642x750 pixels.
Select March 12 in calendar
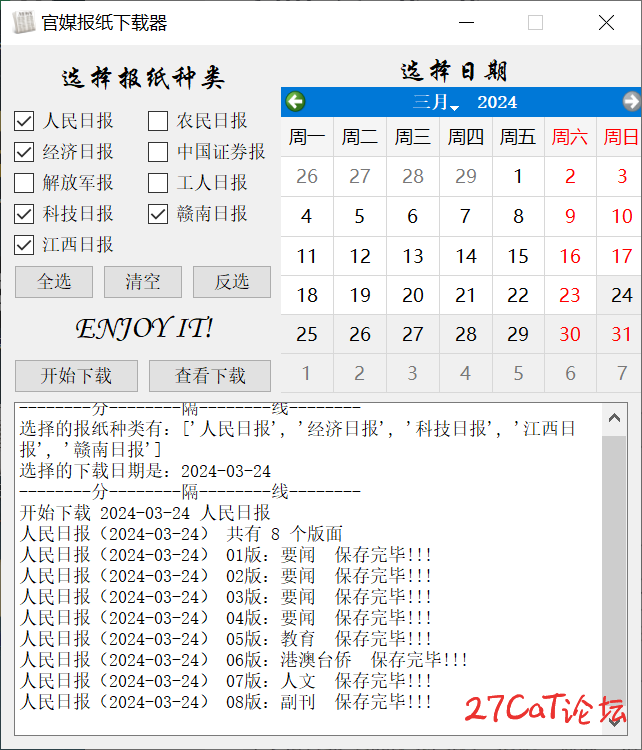pyautogui.click(x=360, y=256)
